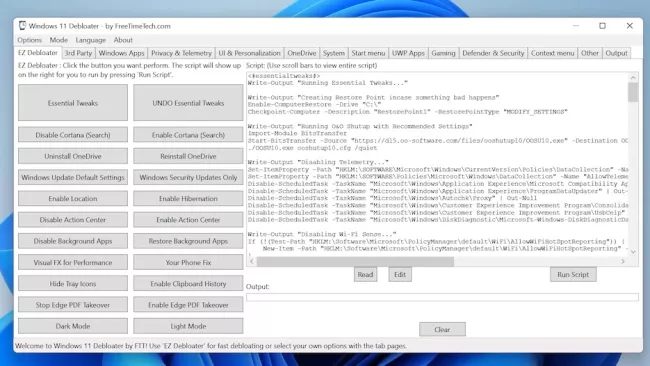Click the Your Phone Fix button
650x366 pixels.
coord(188,262)
